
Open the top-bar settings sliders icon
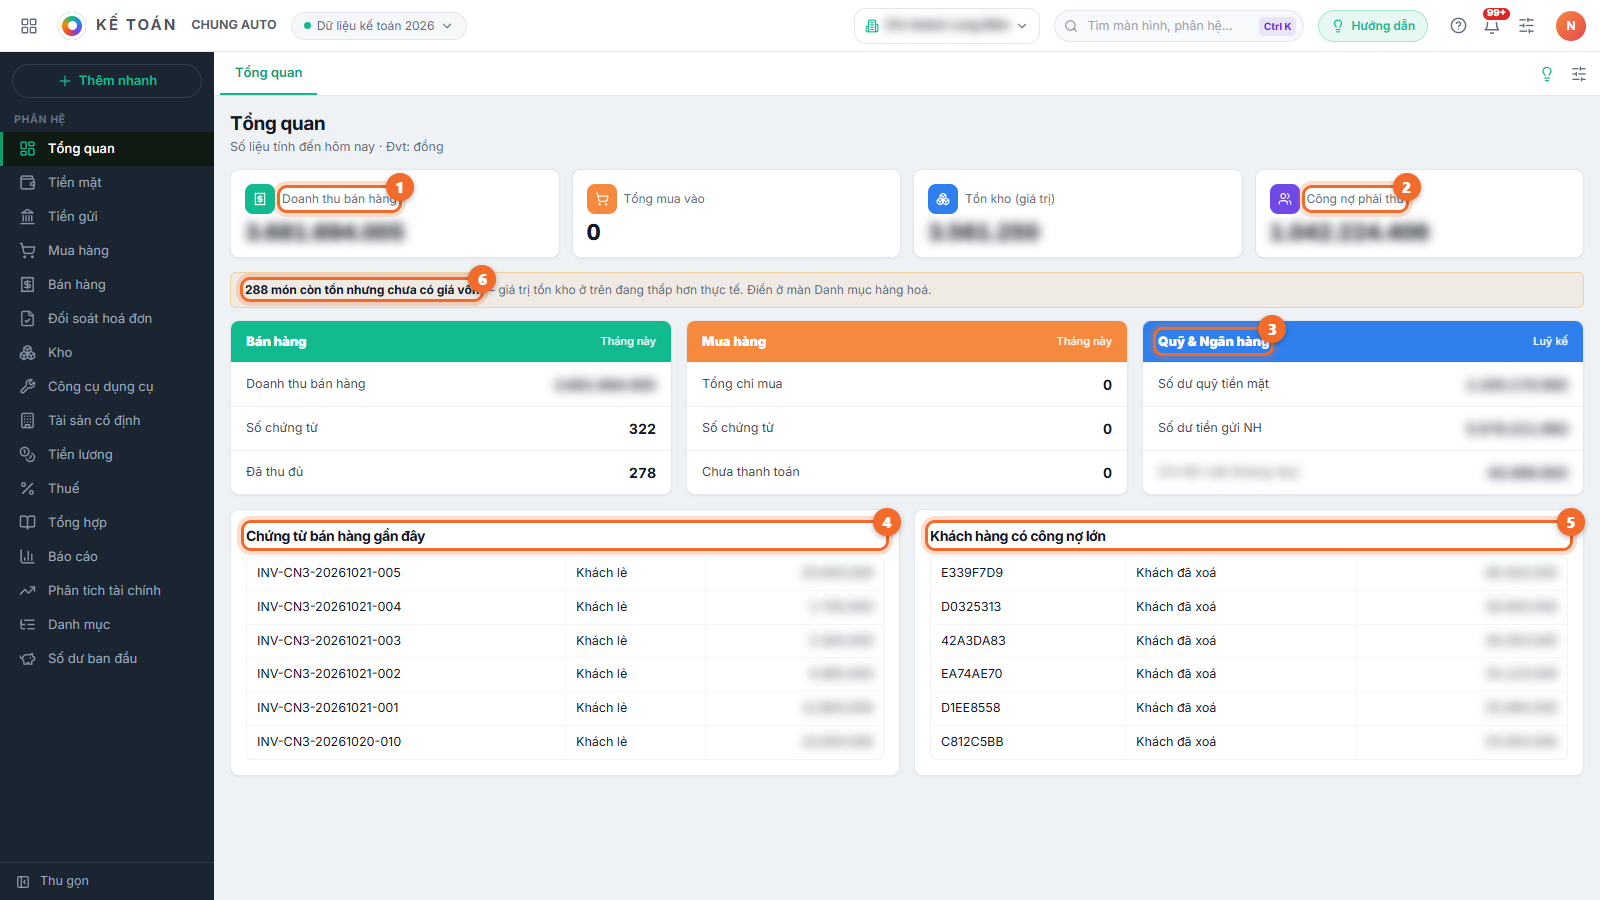coord(1526,26)
